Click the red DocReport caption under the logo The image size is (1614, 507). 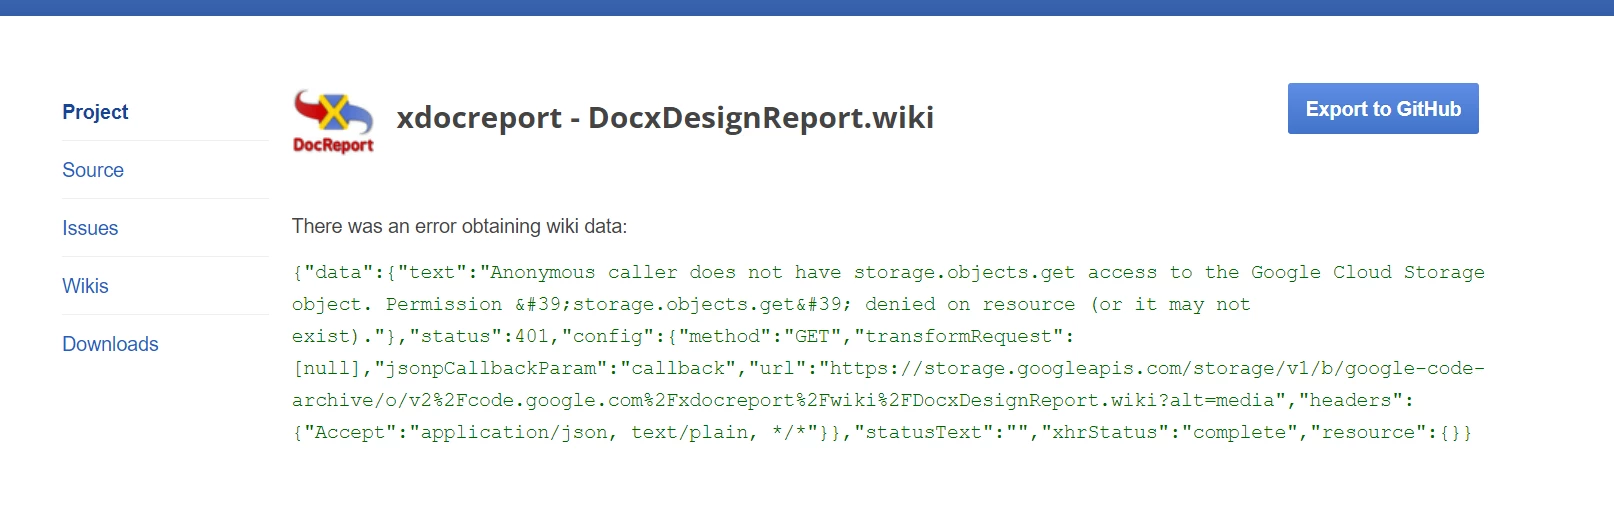click(333, 145)
